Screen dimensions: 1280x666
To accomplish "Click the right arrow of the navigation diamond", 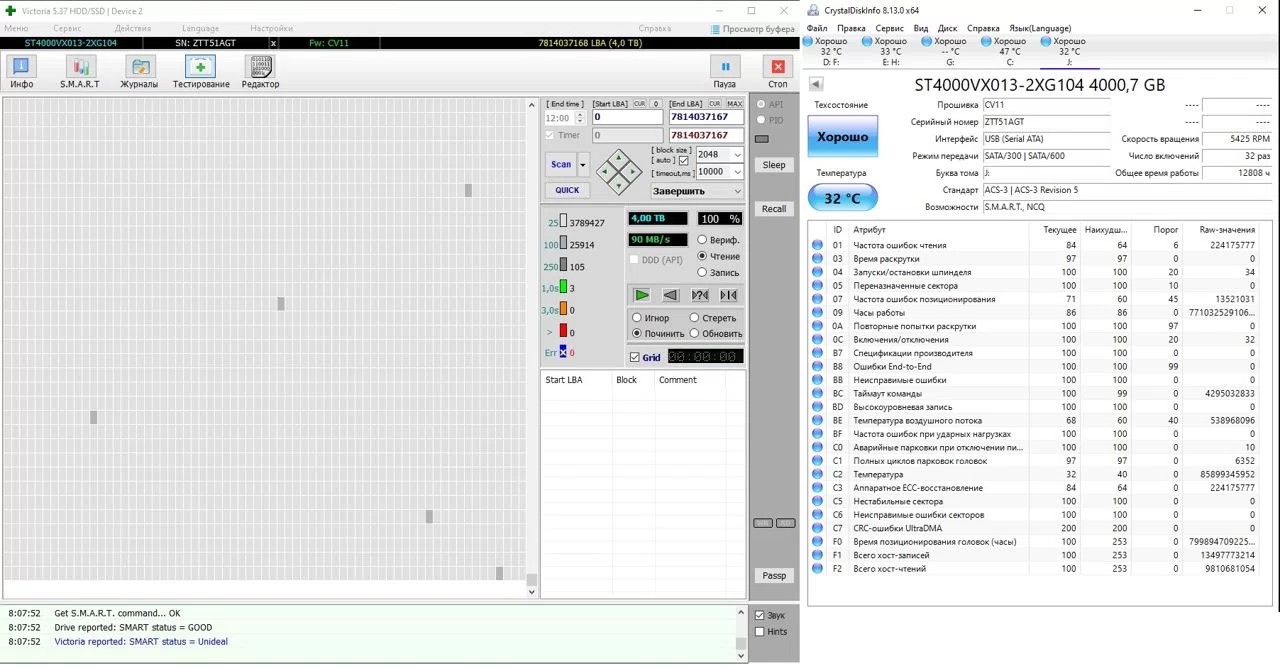I will point(634,171).
